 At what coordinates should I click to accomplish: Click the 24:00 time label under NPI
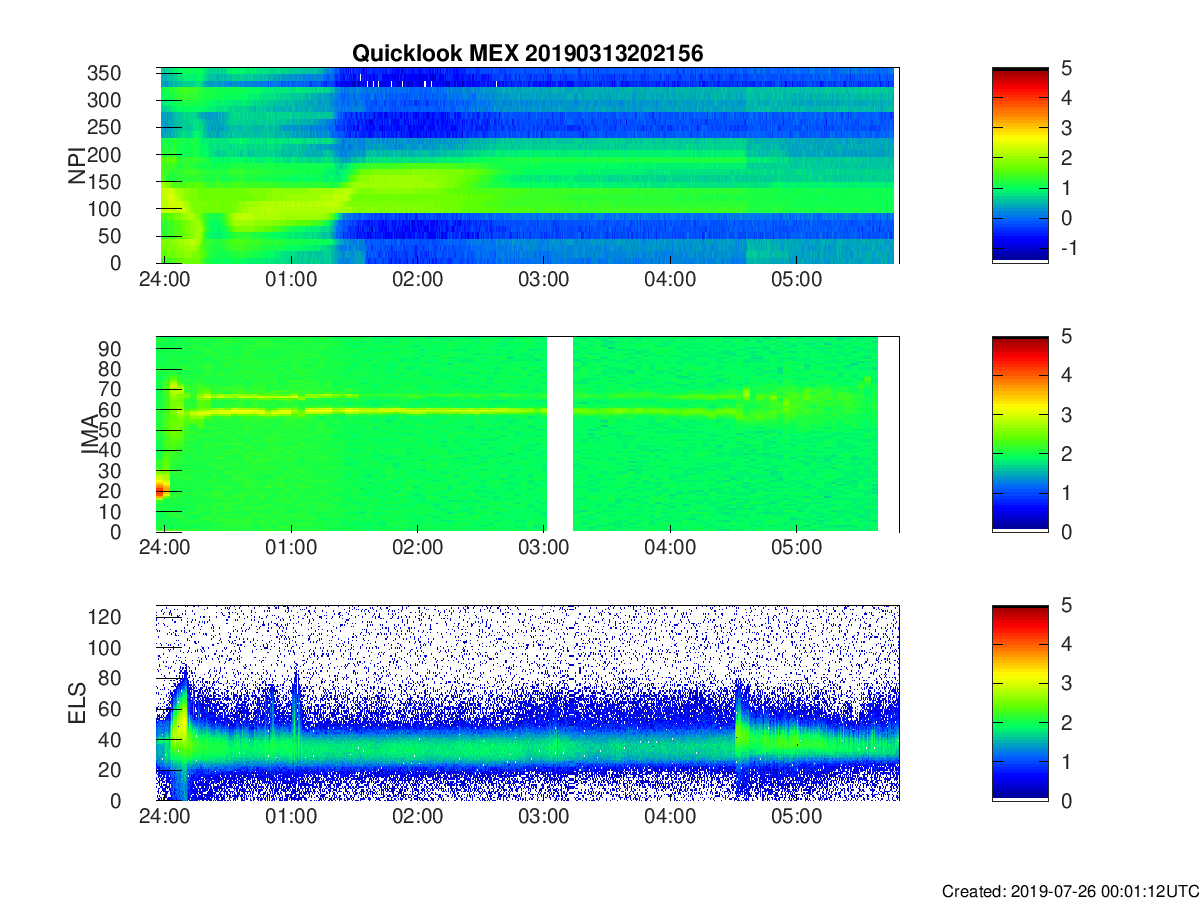point(164,280)
